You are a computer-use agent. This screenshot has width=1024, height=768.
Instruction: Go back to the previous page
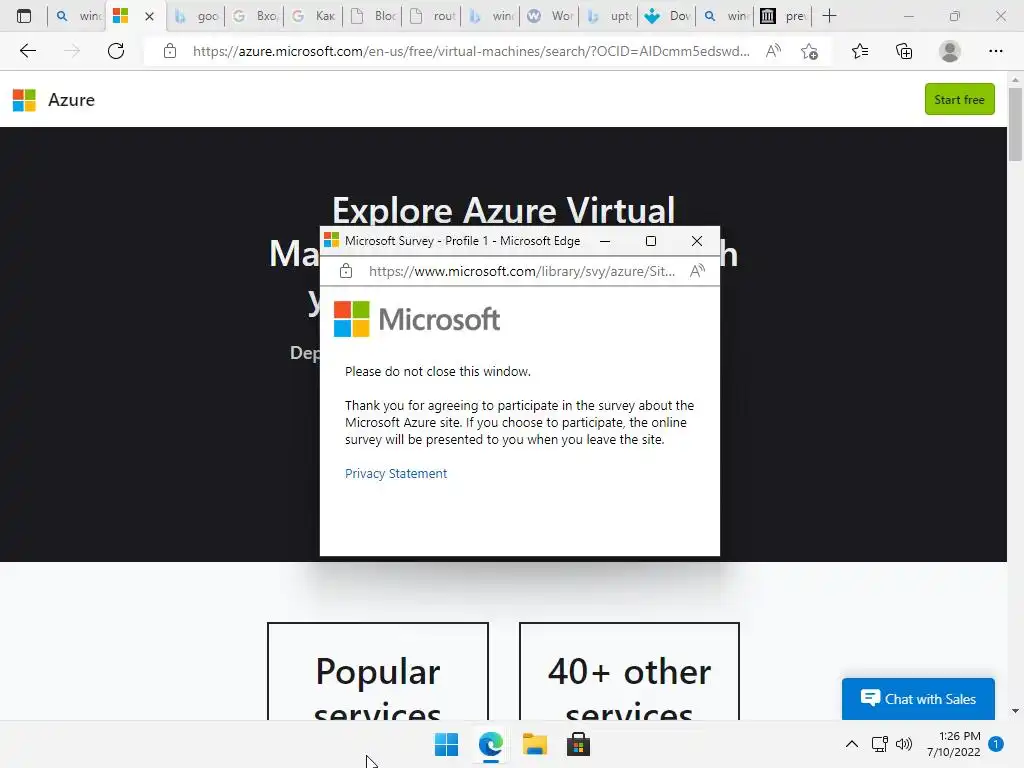pos(27,51)
